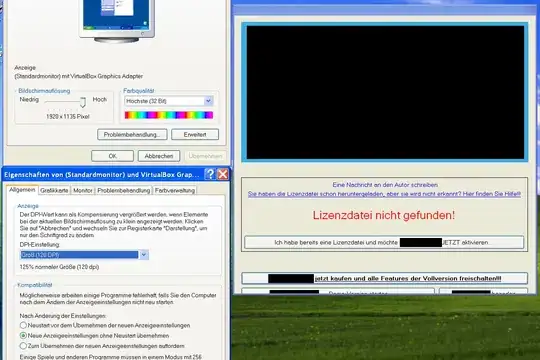Click Abbrechen in the display settings window
540x360 pixels.
pos(159,156)
